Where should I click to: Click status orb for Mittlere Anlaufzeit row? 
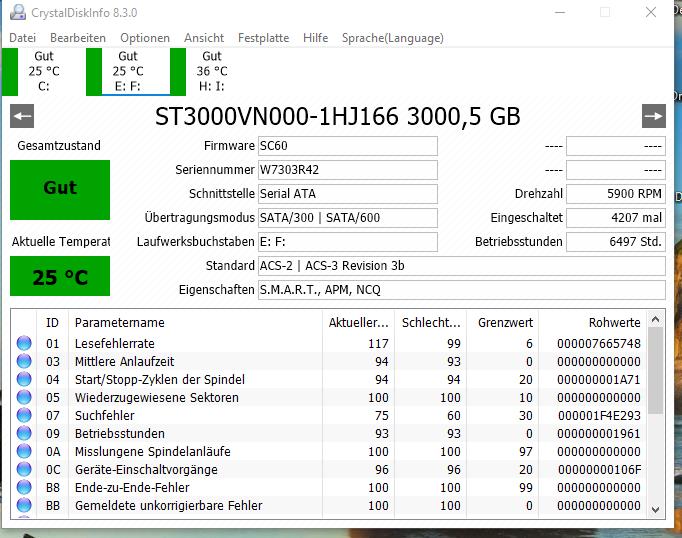pyautogui.click(x=24, y=361)
